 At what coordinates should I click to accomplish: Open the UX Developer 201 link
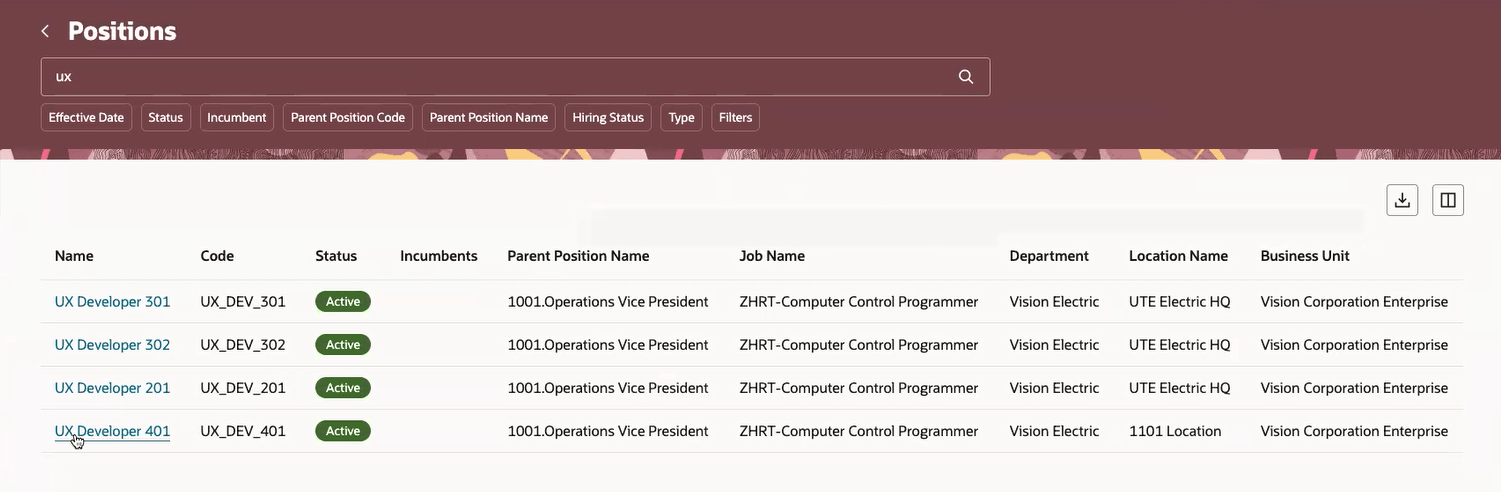[112, 387]
